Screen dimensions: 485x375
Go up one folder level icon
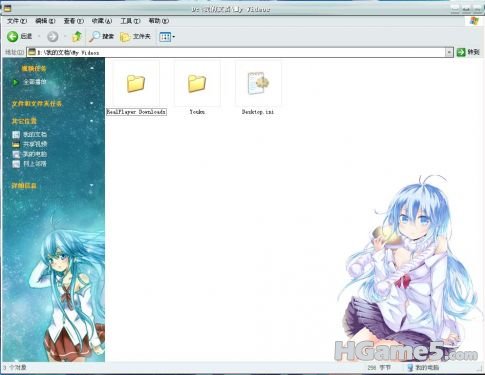[x=77, y=36]
